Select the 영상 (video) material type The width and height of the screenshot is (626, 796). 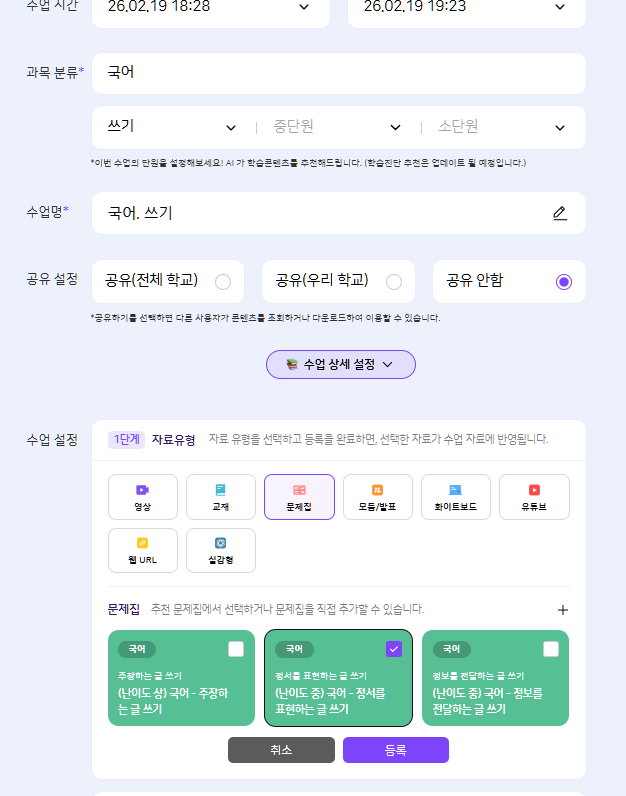(142, 497)
